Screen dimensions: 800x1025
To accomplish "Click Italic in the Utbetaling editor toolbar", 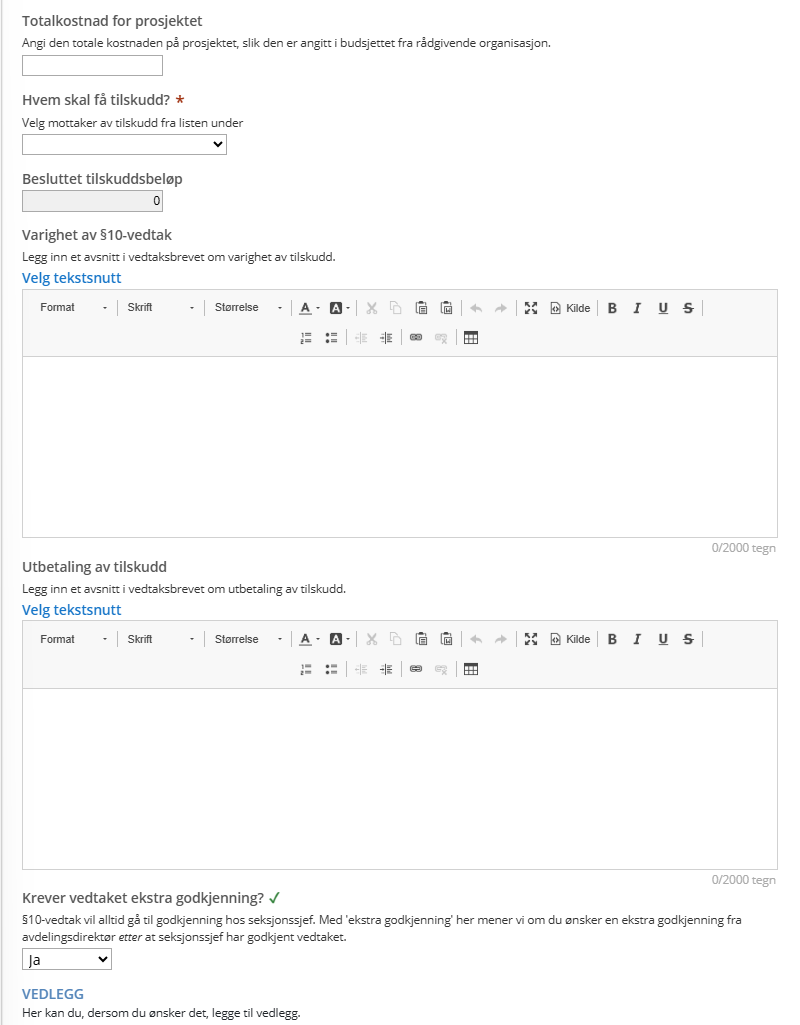I will click(637, 640).
